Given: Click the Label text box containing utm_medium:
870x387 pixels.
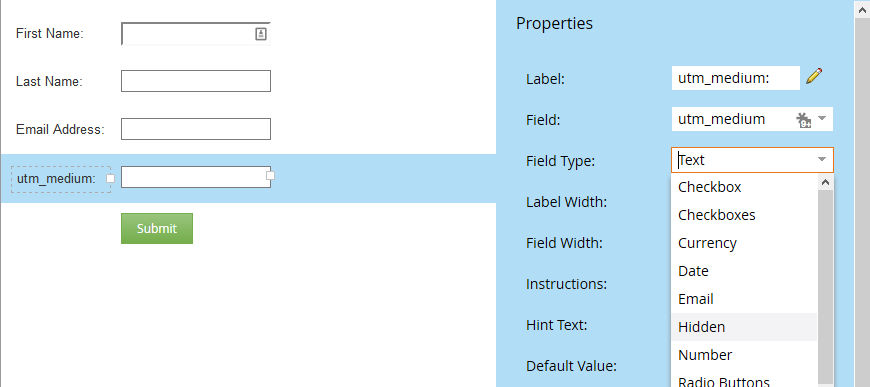Looking at the screenshot, I should click(x=736, y=78).
